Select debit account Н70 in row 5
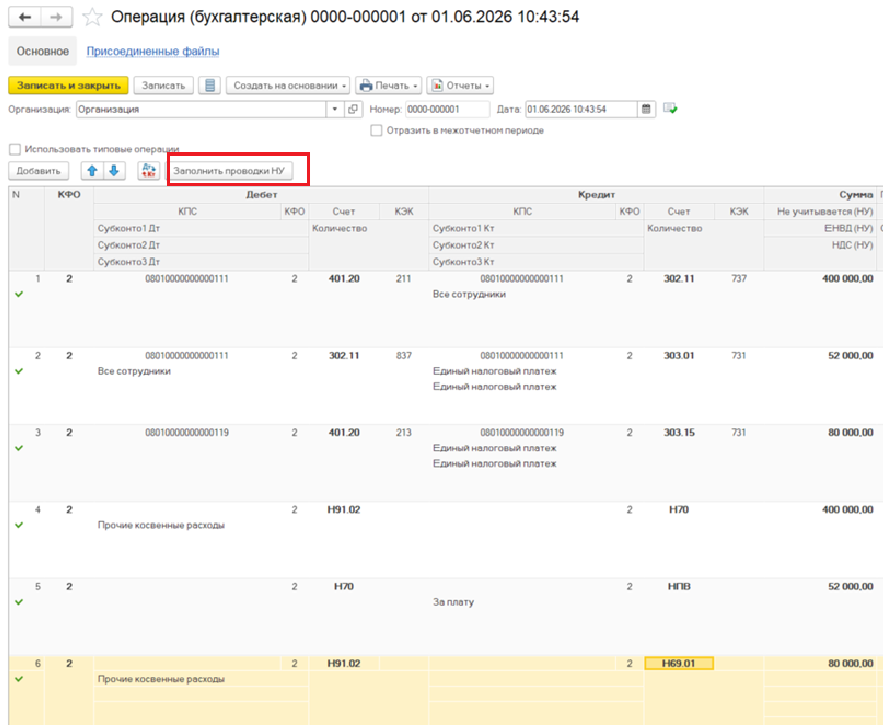Image resolution: width=883 pixels, height=725 pixels. coord(344,587)
